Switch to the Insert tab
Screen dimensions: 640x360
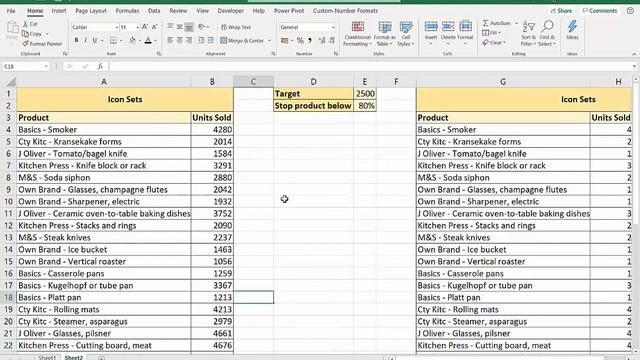[x=59, y=11]
